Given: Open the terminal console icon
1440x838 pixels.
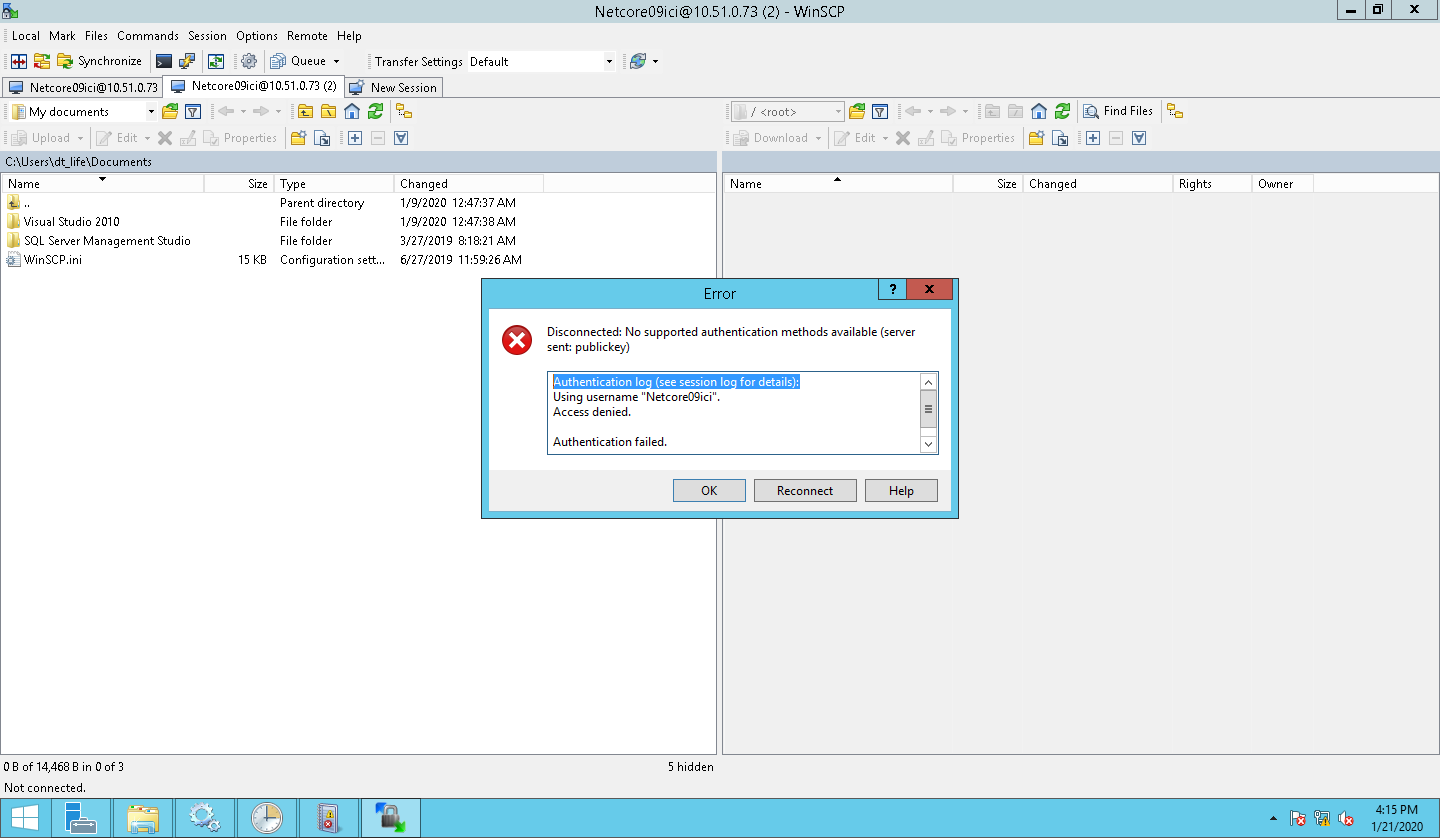Looking at the screenshot, I should (164, 61).
